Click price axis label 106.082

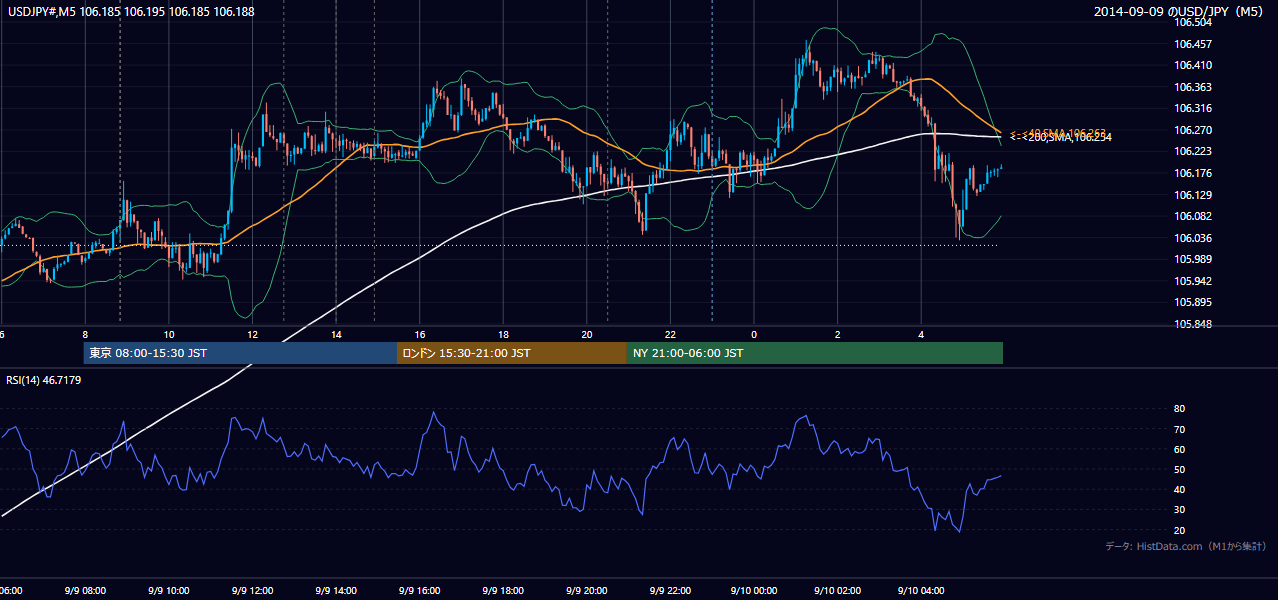(1192, 216)
